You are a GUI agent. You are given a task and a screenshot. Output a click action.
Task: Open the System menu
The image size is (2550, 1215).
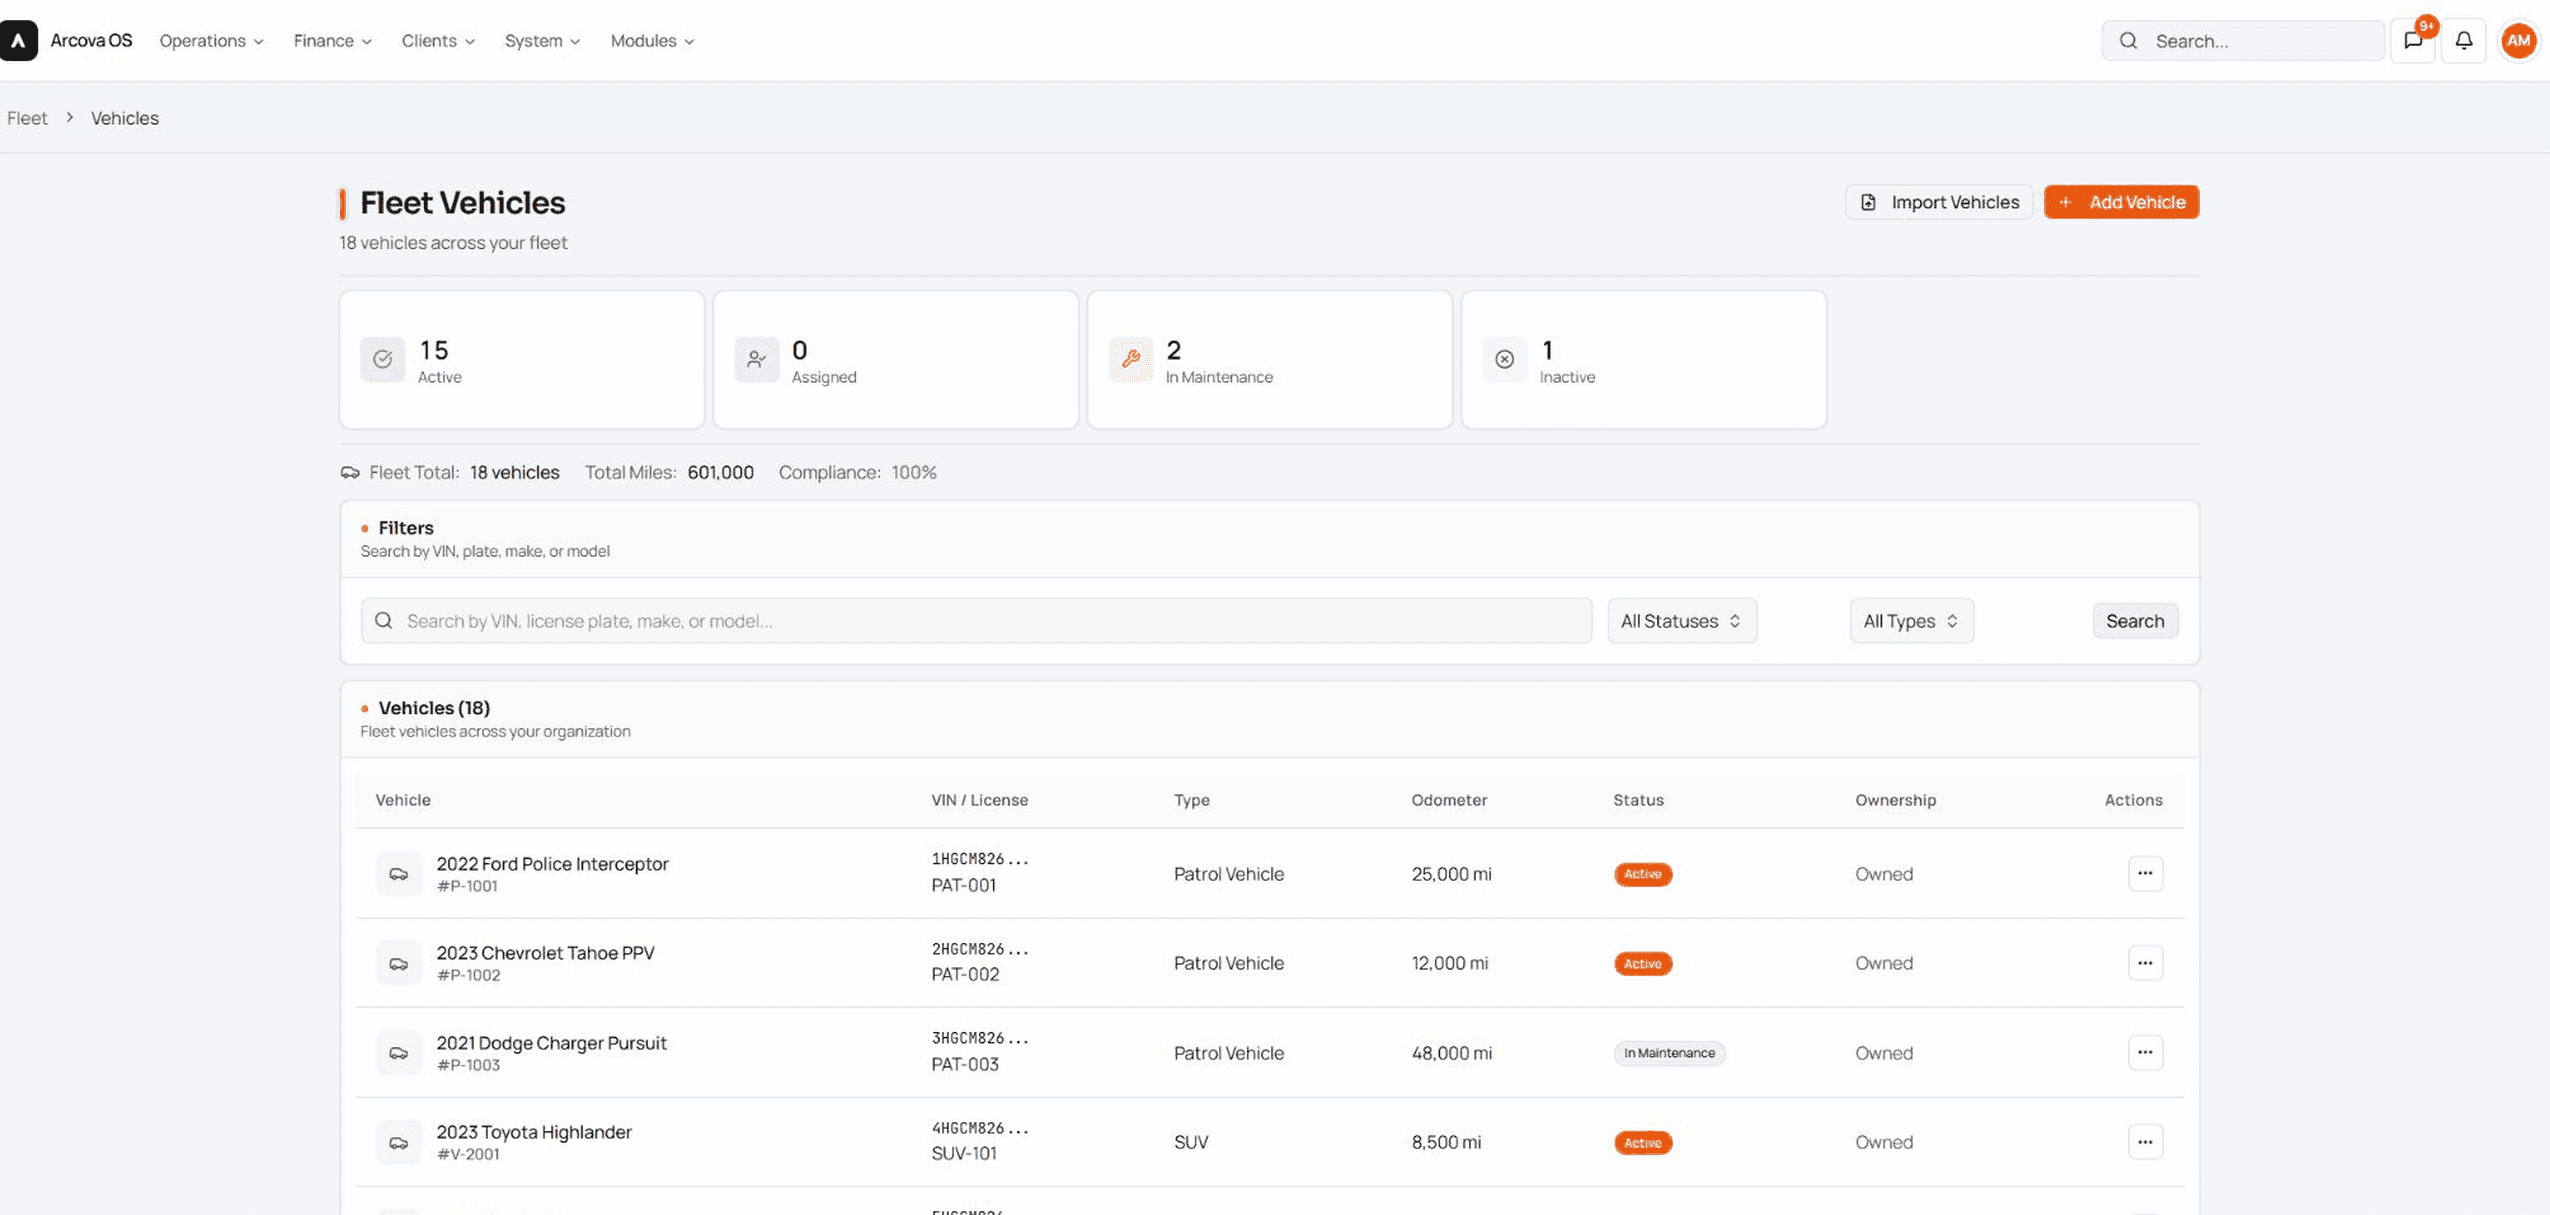click(x=542, y=41)
